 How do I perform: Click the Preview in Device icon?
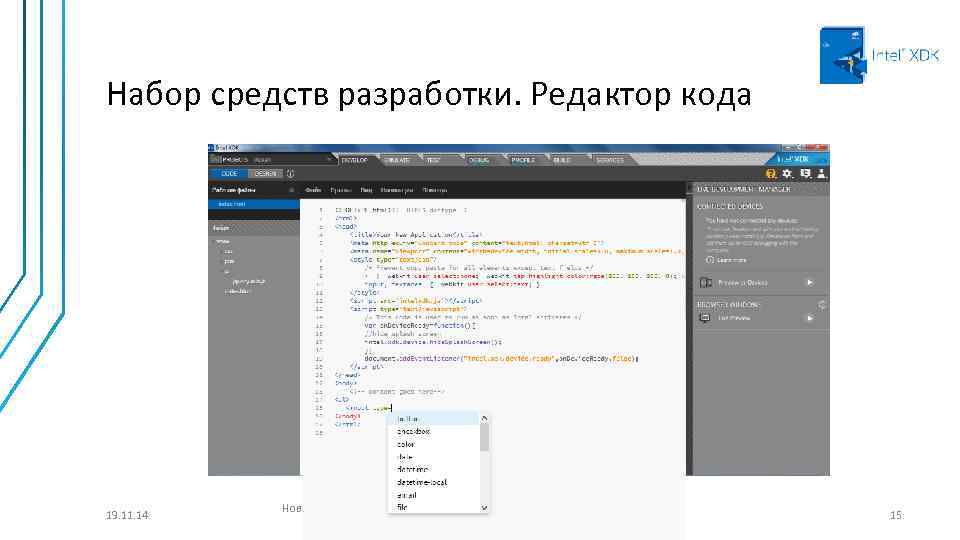point(706,282)
